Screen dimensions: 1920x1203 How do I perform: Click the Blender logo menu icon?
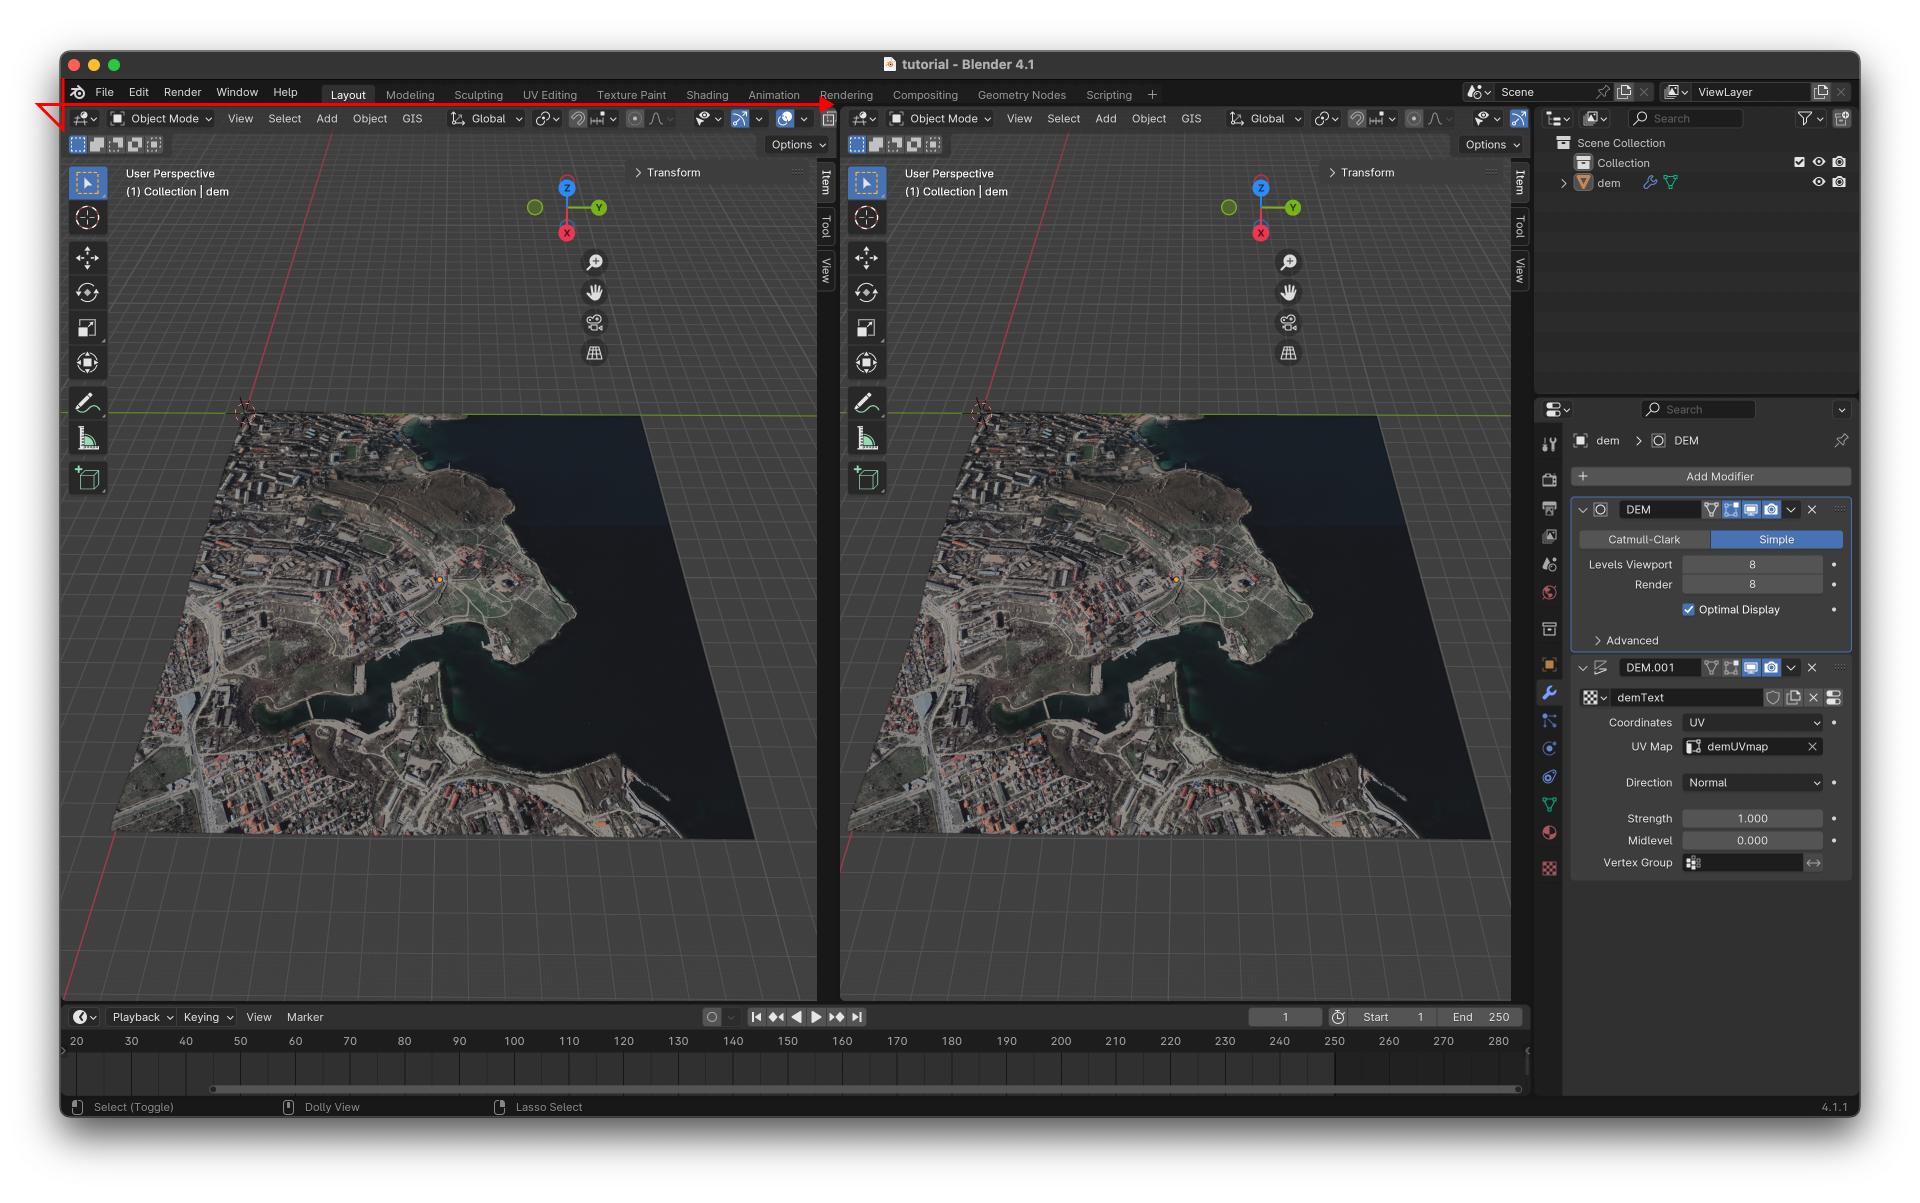(x=78, y=92)
